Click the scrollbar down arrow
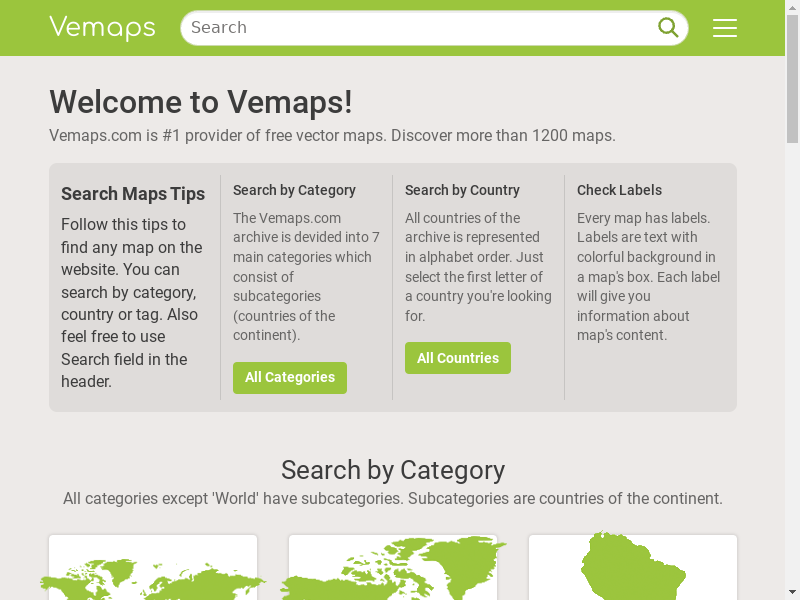 click(x=792, y=593)
